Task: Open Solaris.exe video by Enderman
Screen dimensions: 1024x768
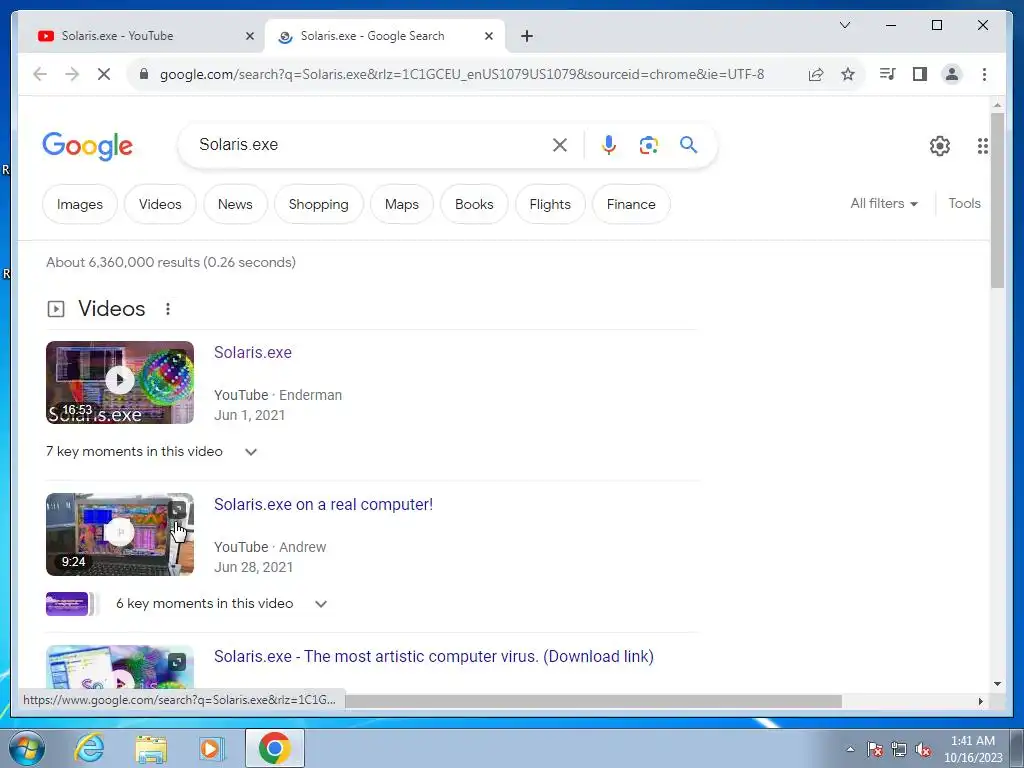Action: point(253,353)
